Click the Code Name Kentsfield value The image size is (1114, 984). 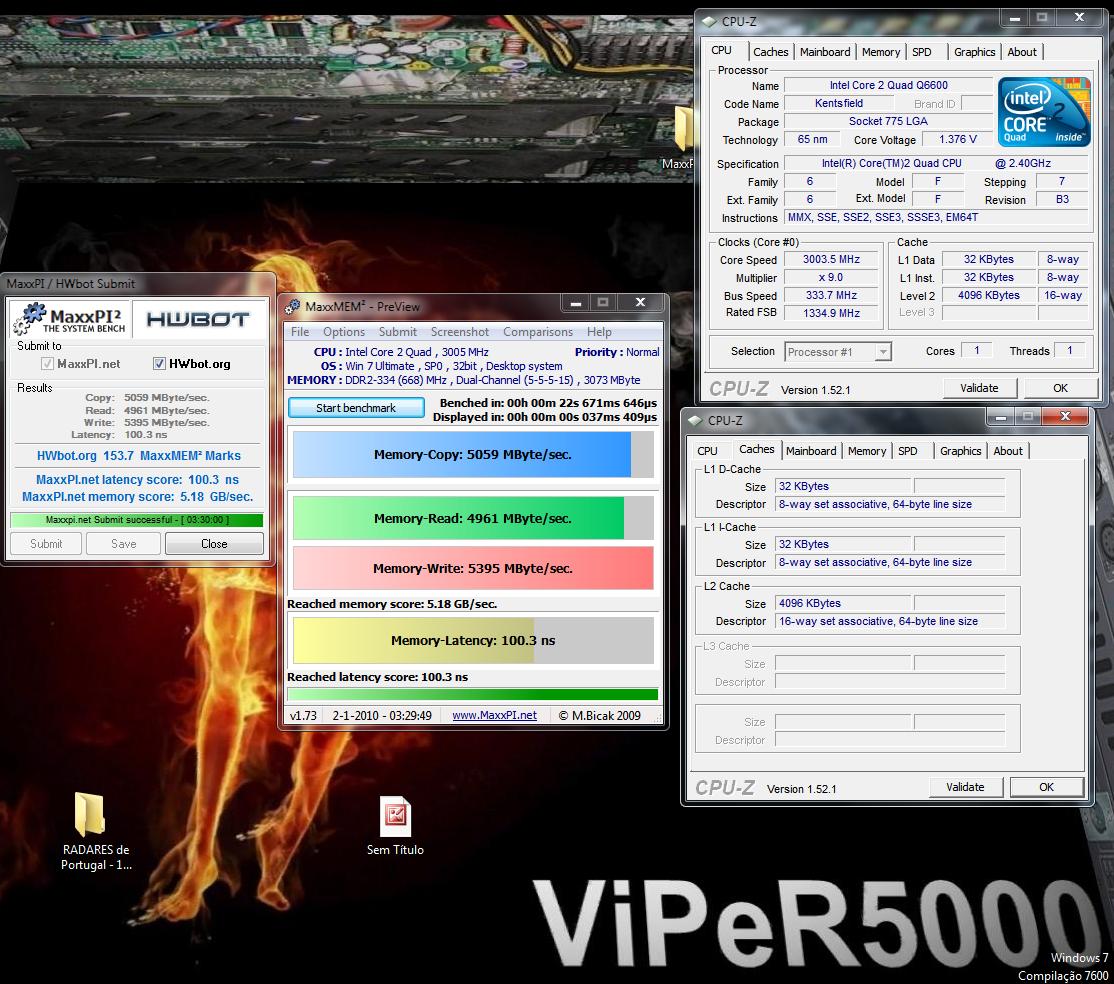tap(838, 104)
